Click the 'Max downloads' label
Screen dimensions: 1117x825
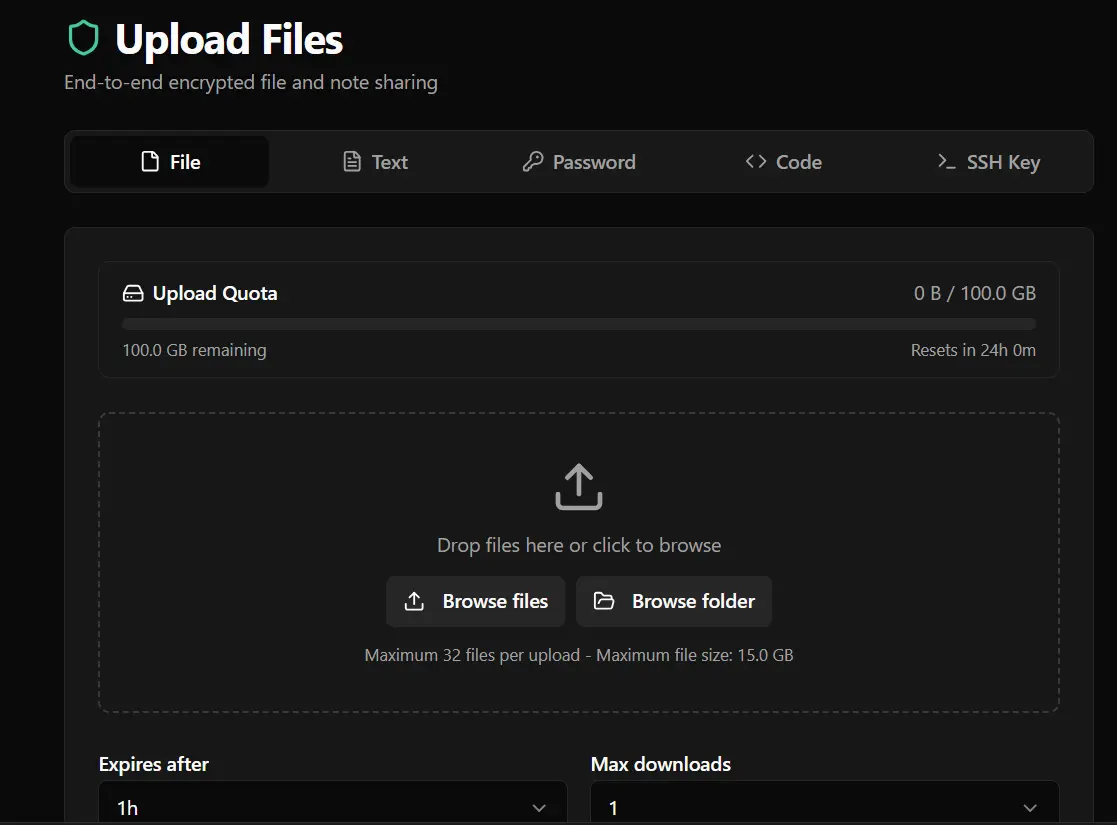(x=661, y=764)
